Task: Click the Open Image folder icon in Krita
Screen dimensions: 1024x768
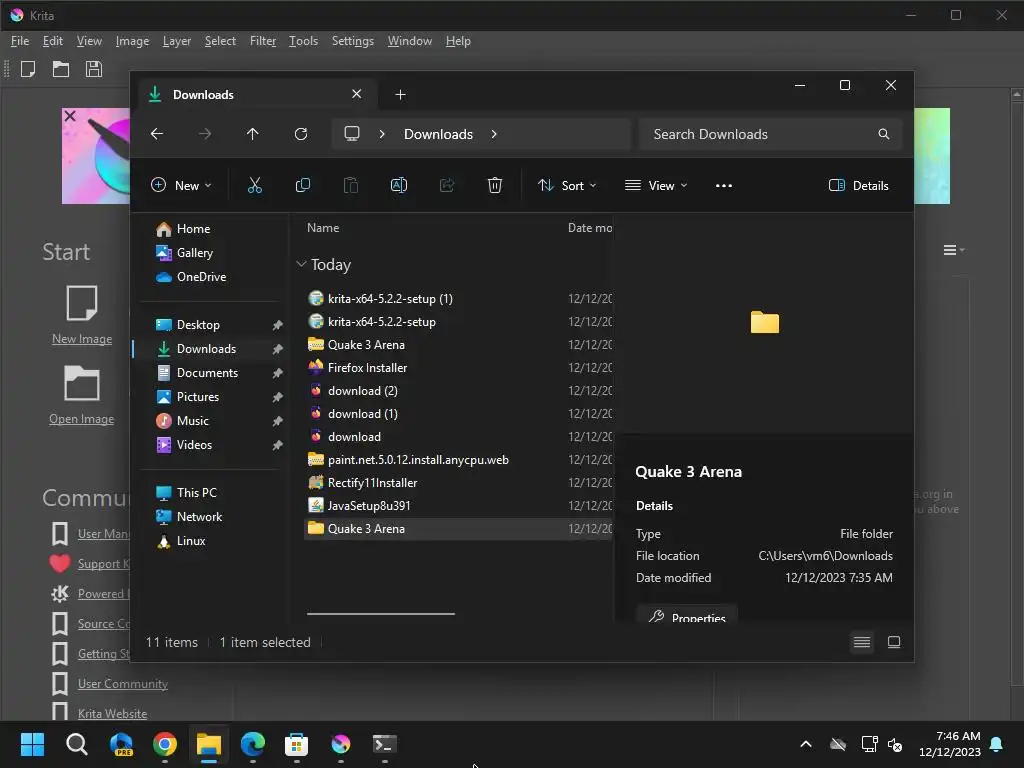Action: (x=82, y=383)
